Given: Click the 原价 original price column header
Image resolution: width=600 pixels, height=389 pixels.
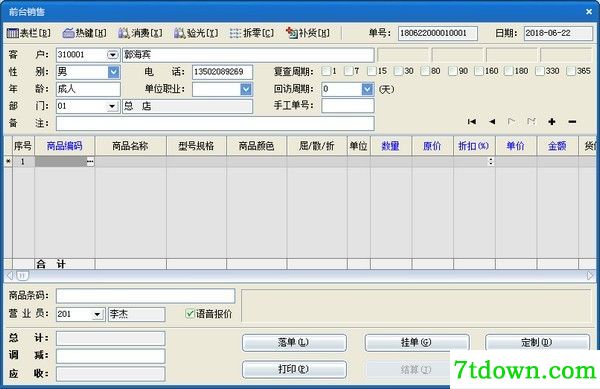Looking at the screenshot, I should [x=432, y=146].
